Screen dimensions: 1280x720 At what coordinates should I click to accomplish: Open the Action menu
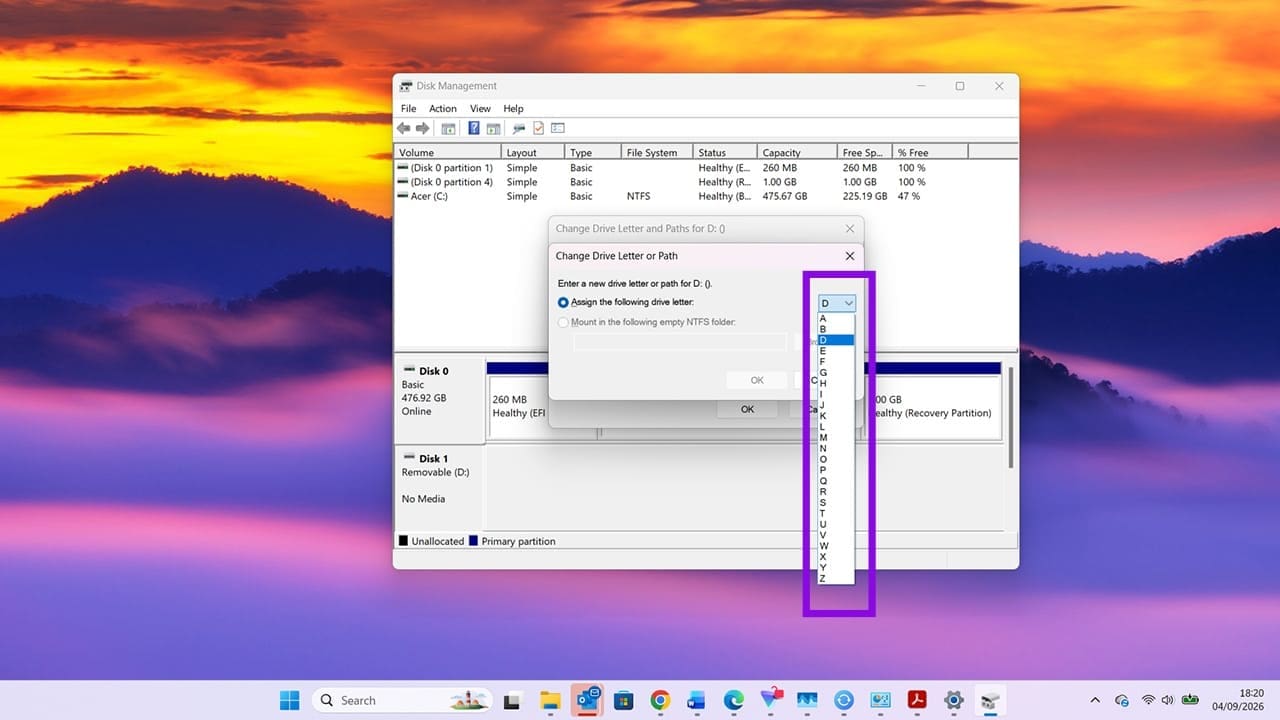(443, 108)
